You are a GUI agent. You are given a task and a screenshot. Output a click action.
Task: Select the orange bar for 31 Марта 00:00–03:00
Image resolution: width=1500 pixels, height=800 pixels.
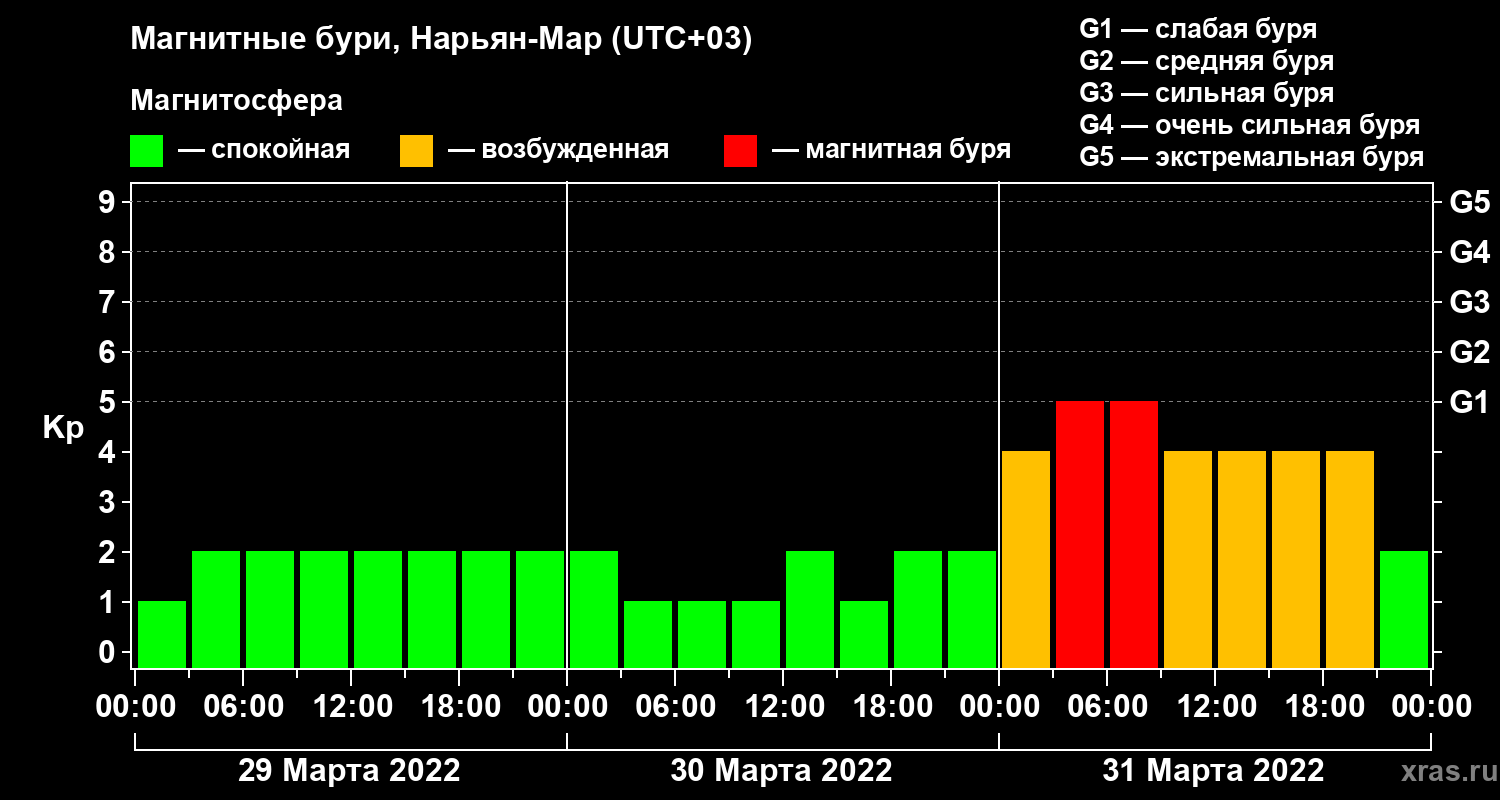1026,559
